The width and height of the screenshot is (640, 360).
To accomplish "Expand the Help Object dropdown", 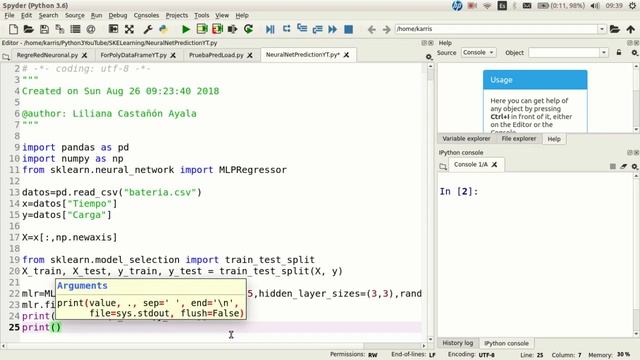I will [604, 53].
